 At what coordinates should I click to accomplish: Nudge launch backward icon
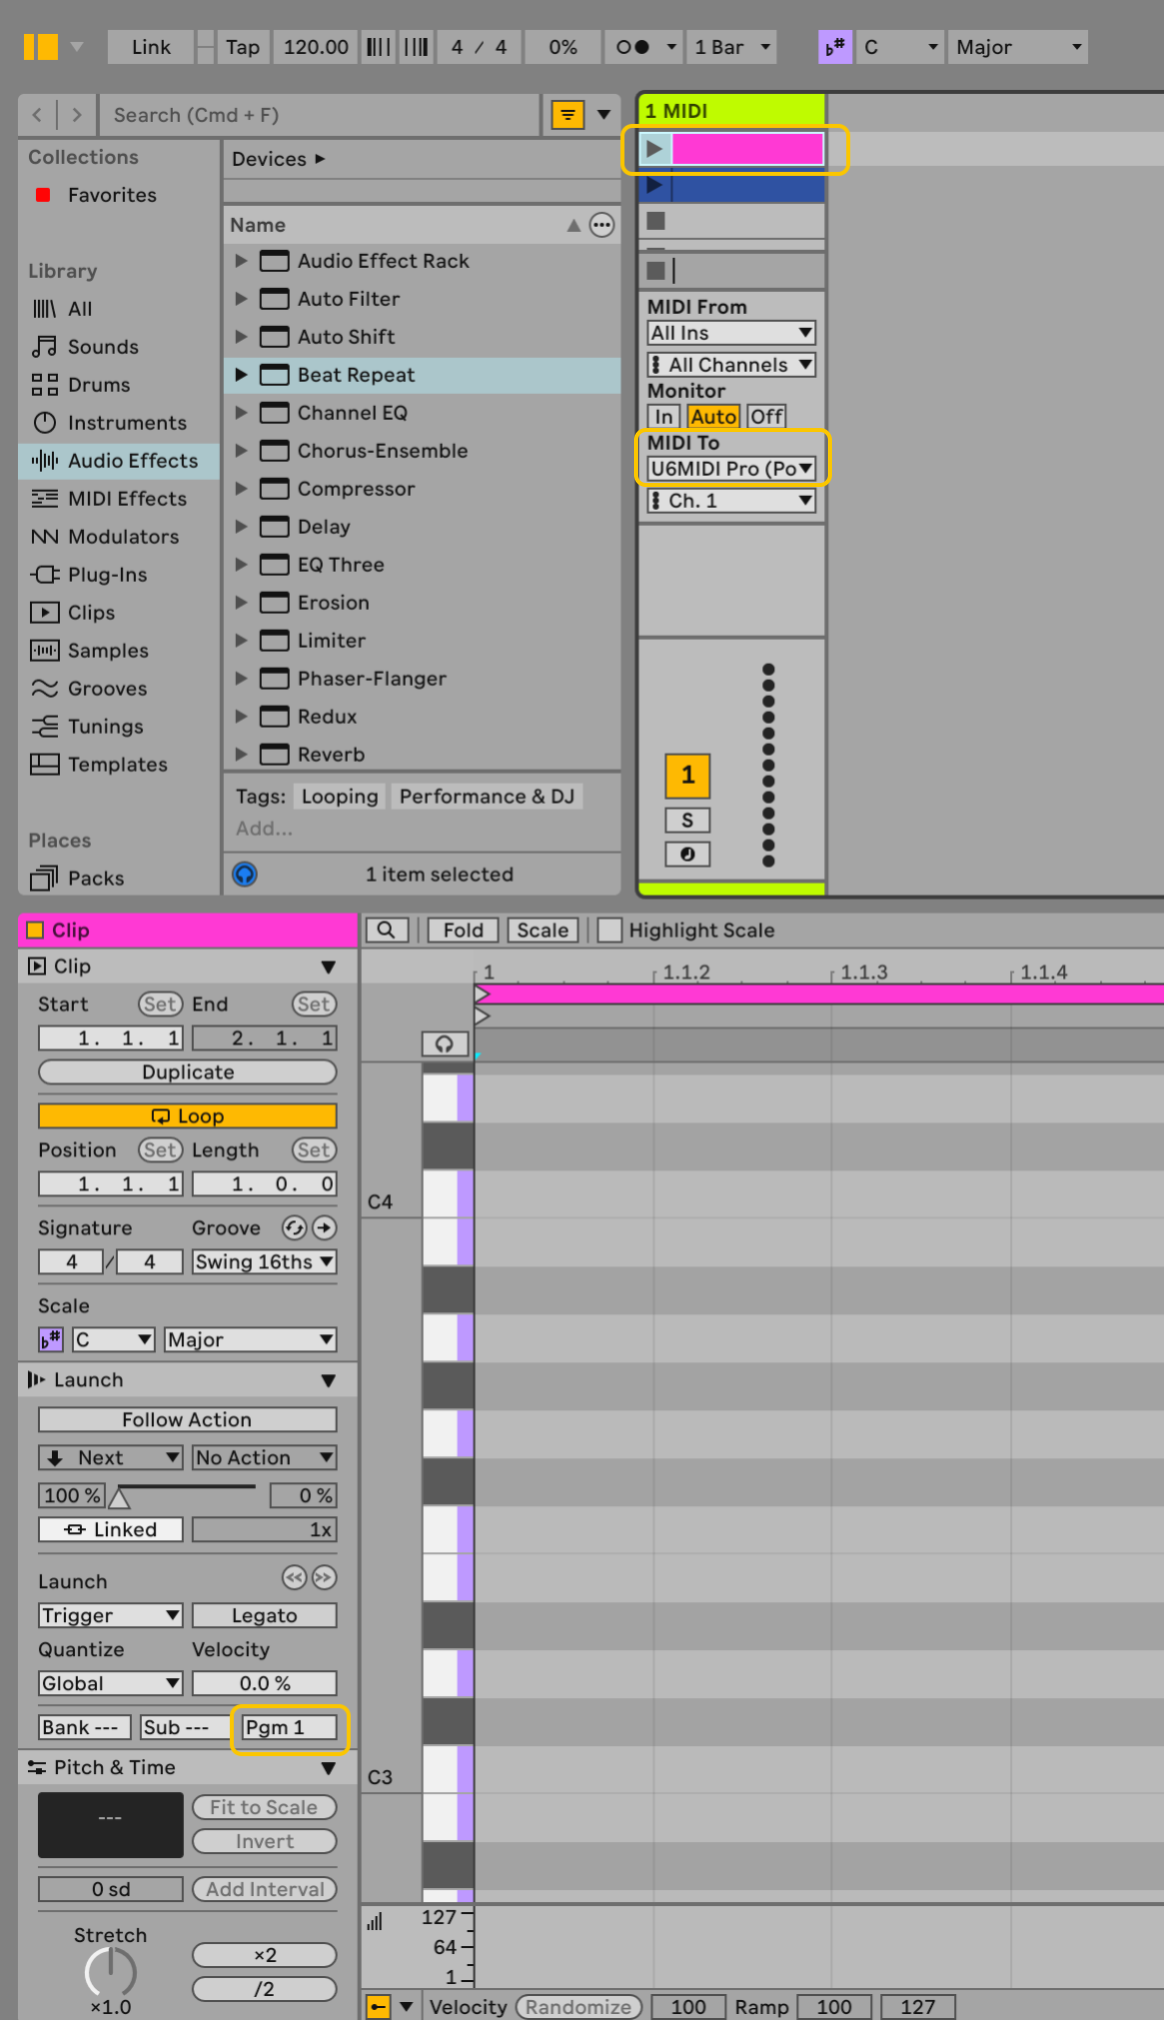tap(294, 1578)
